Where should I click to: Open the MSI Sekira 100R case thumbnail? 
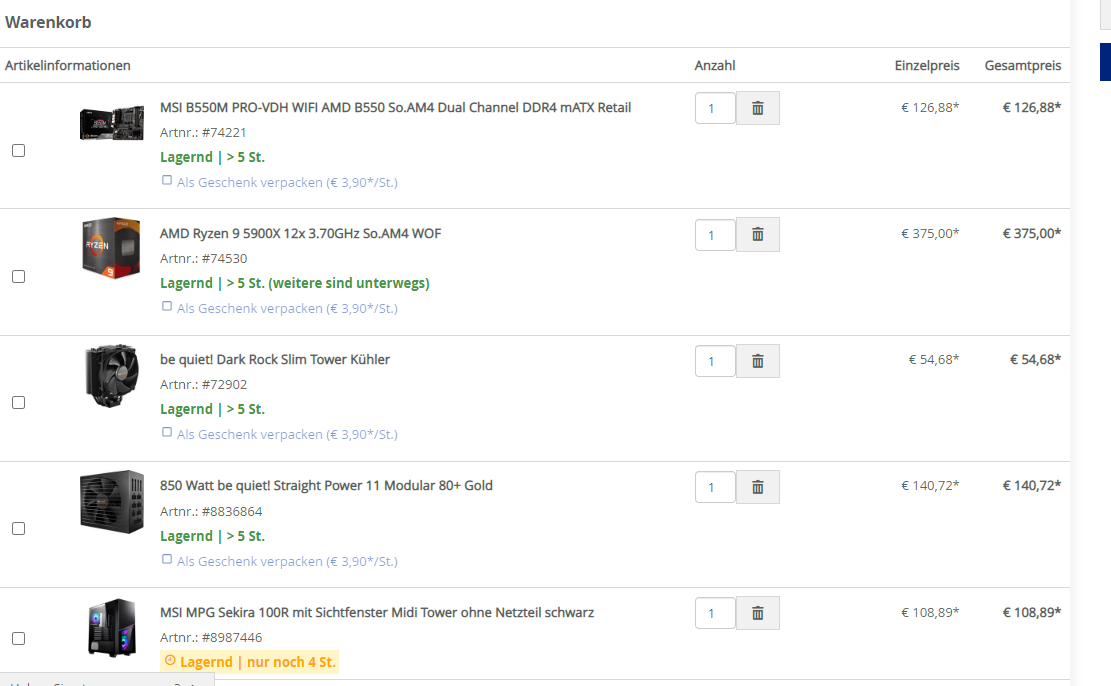click(112, 628)
